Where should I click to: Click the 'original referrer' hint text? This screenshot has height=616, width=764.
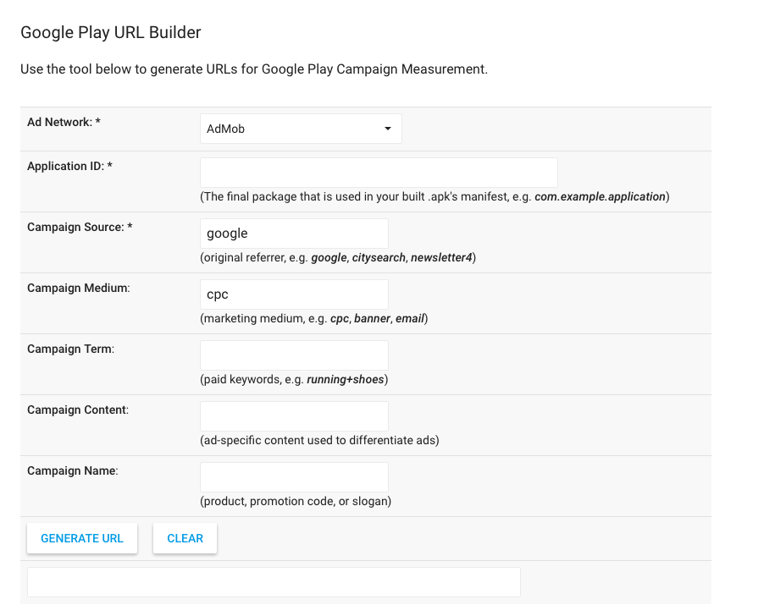[x=338, y=257]
